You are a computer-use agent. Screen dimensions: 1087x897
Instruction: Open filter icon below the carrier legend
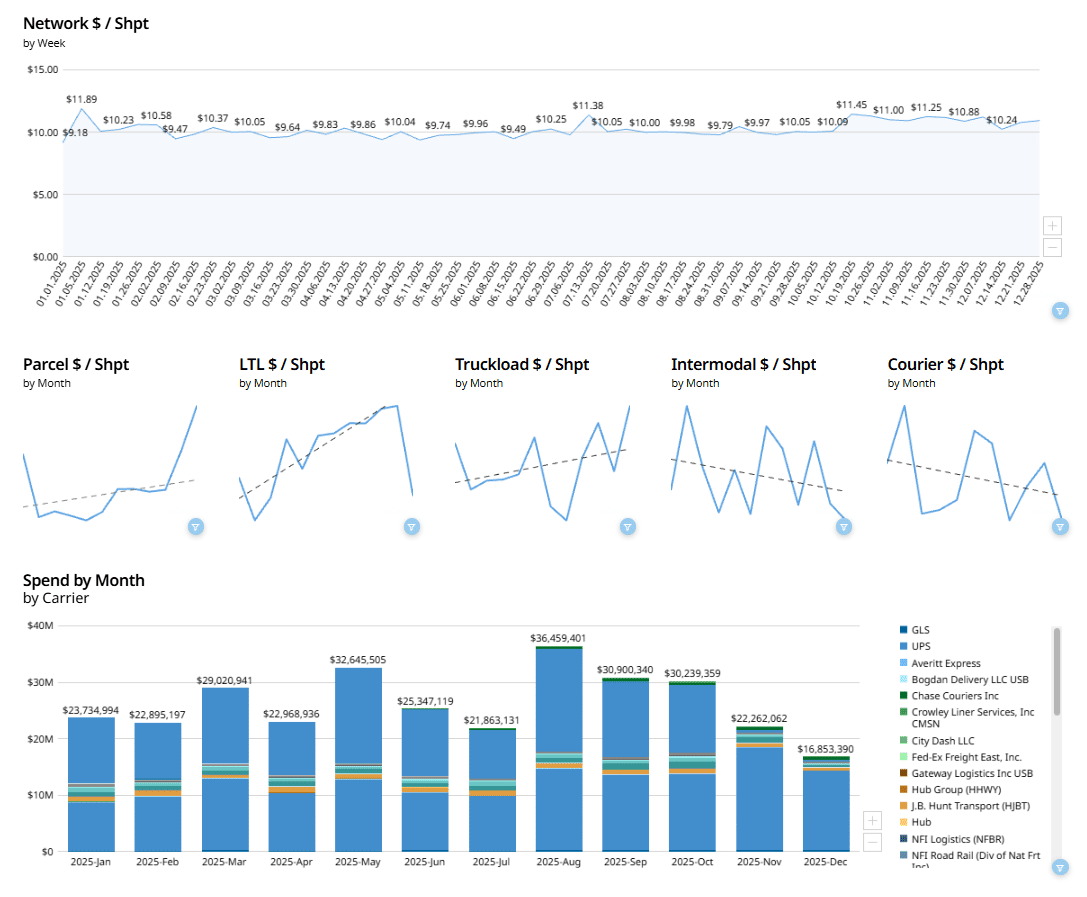coord(1060,868)
